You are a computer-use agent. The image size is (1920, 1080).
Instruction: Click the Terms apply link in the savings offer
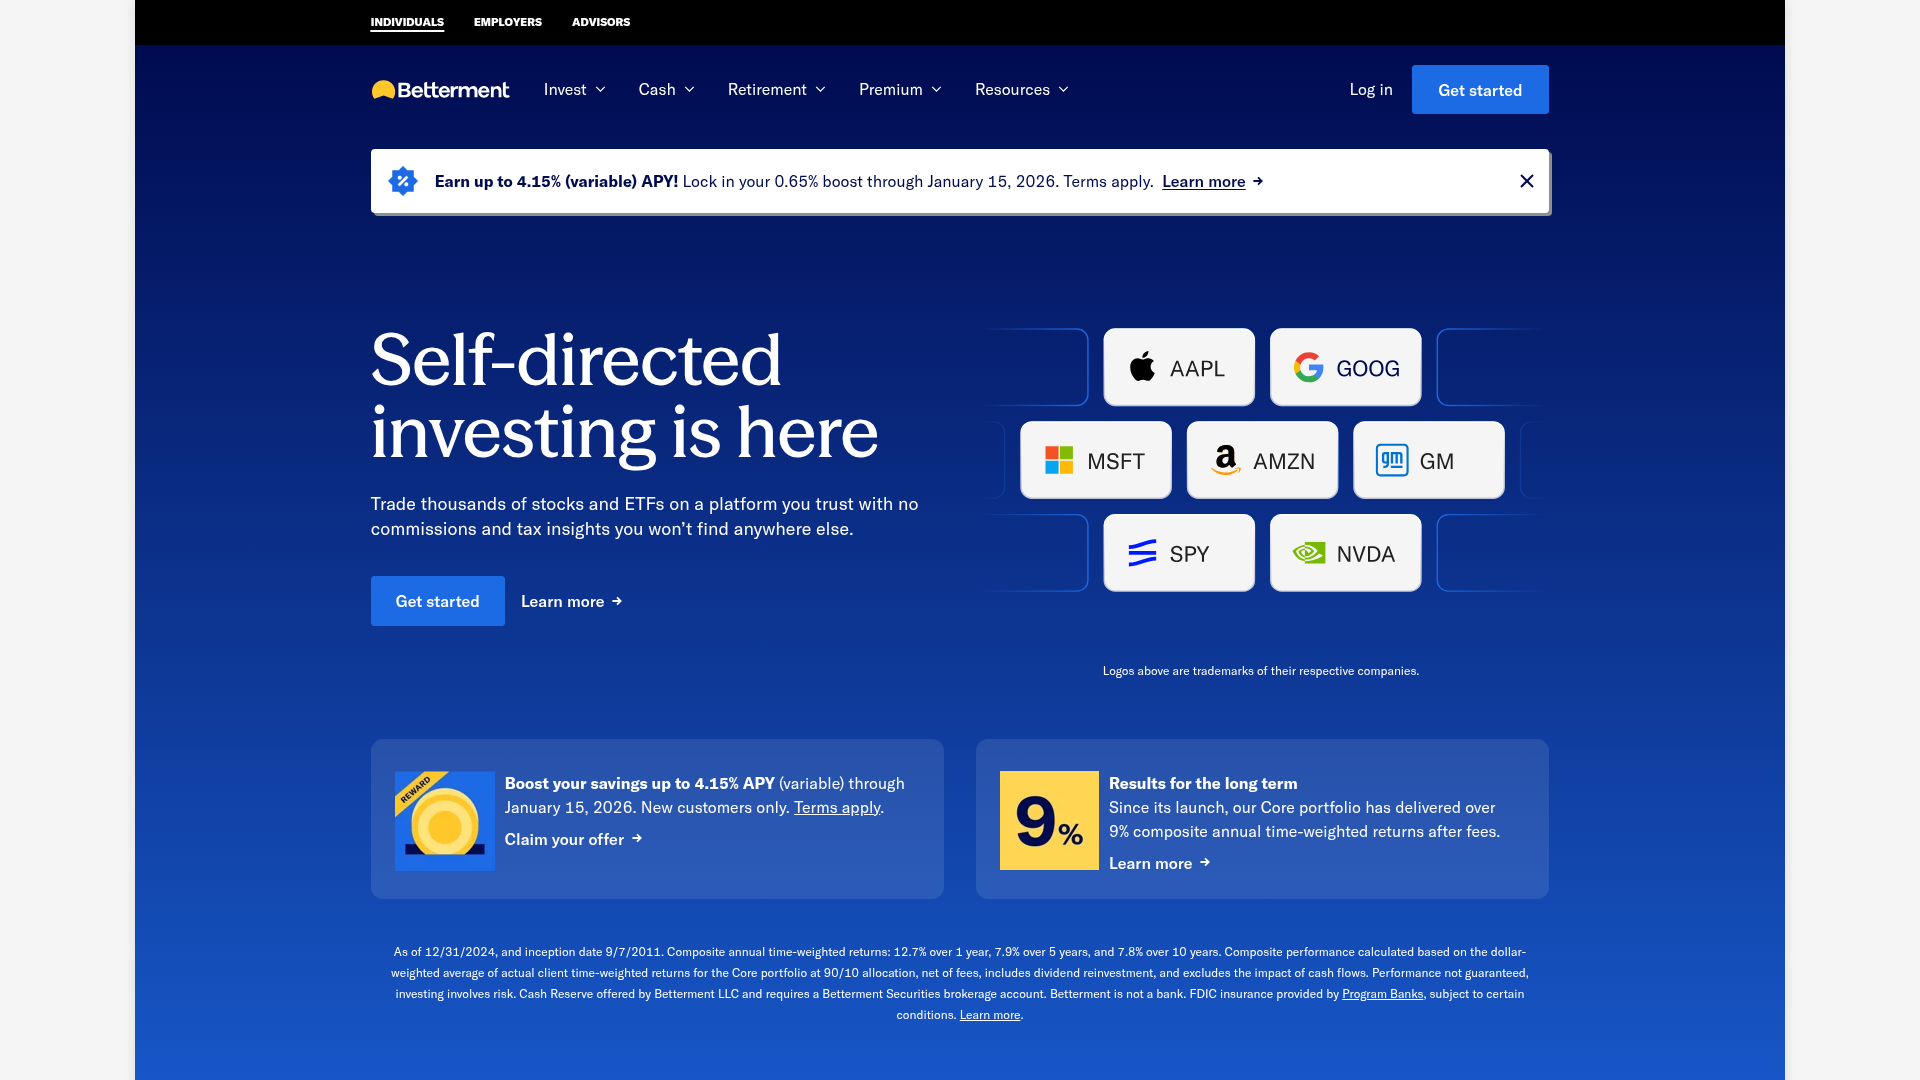(x=837, y=807)
